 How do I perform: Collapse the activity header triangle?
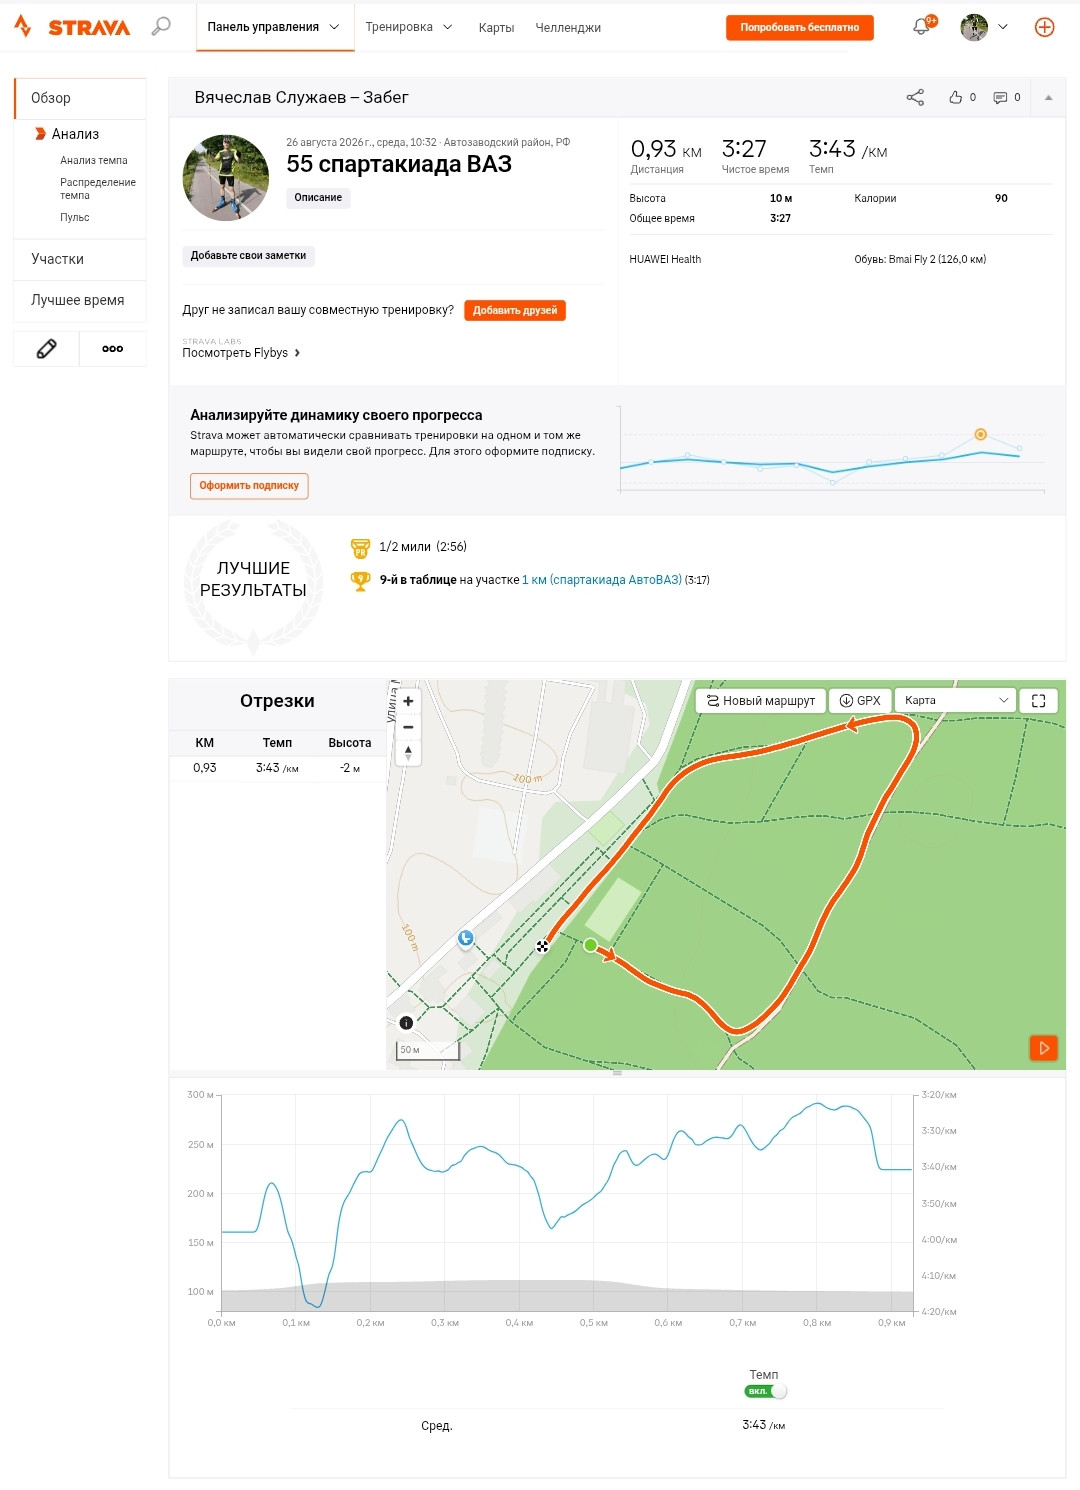pos(1048,97)
